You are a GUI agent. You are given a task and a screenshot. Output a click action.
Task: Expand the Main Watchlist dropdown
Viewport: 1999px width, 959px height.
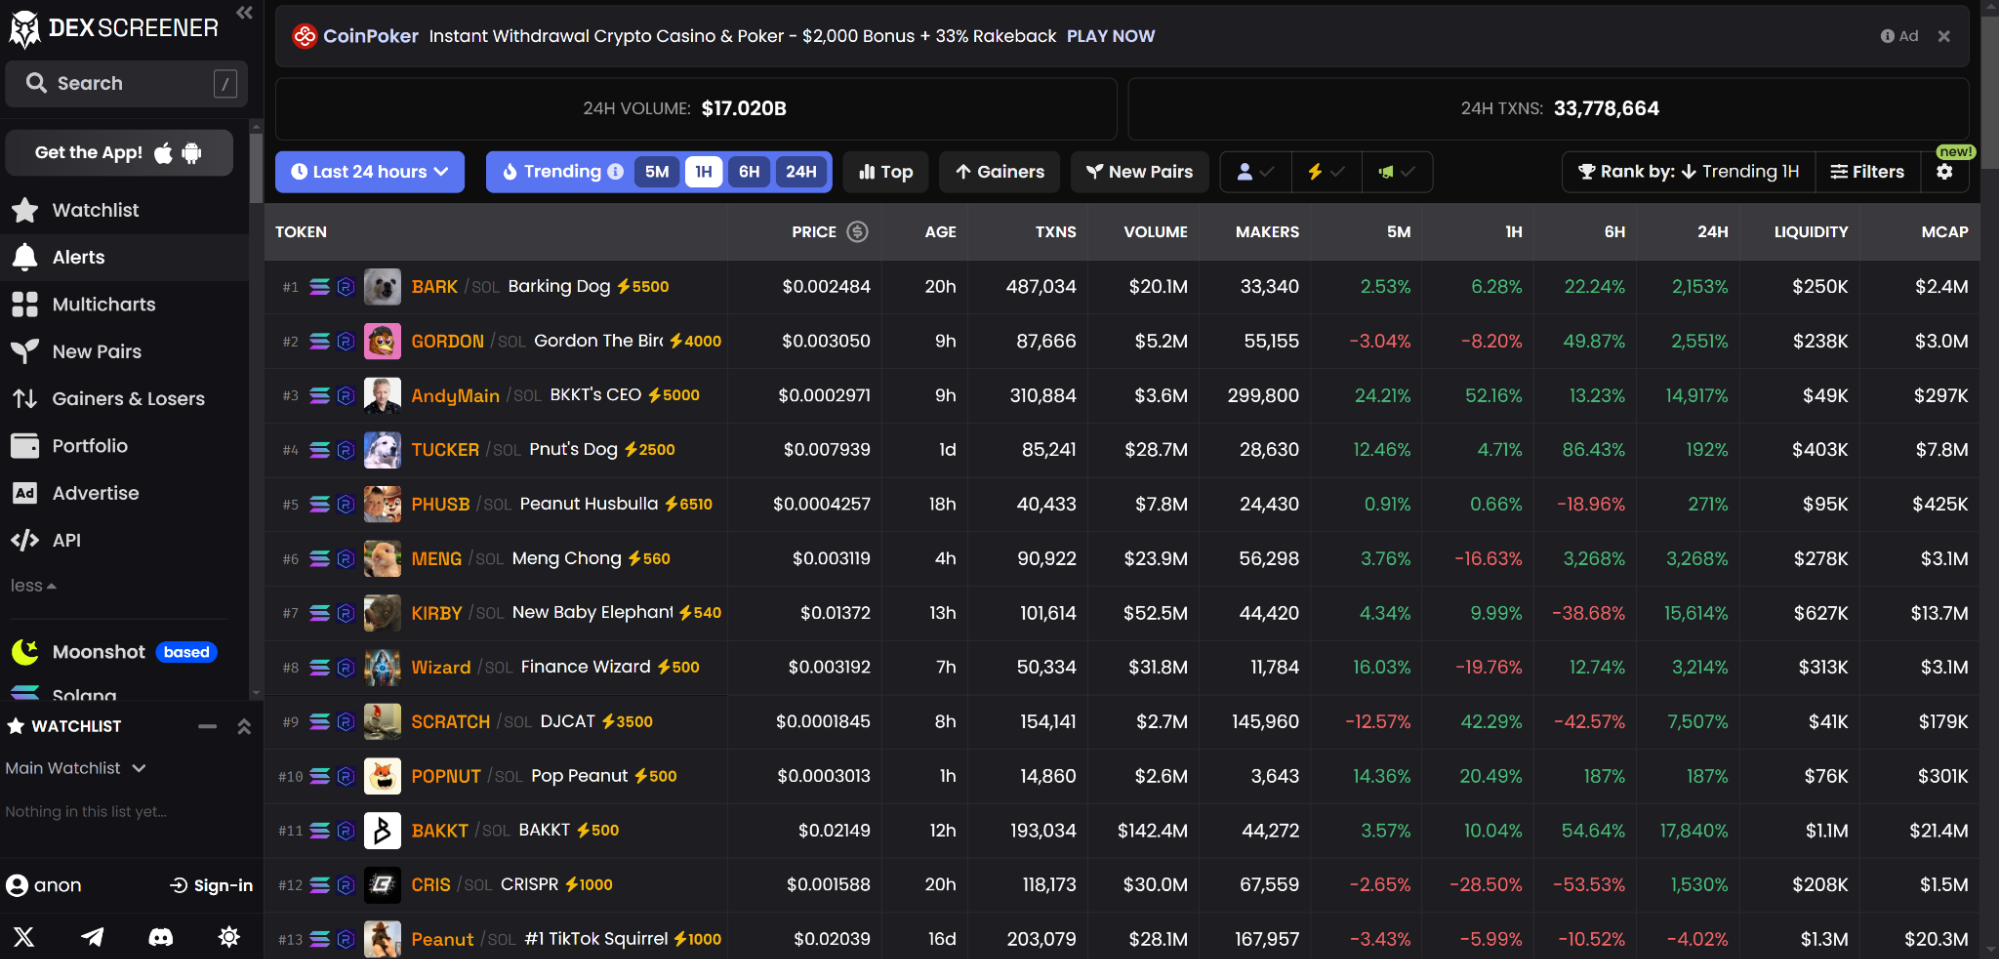(x=77, y=768)
